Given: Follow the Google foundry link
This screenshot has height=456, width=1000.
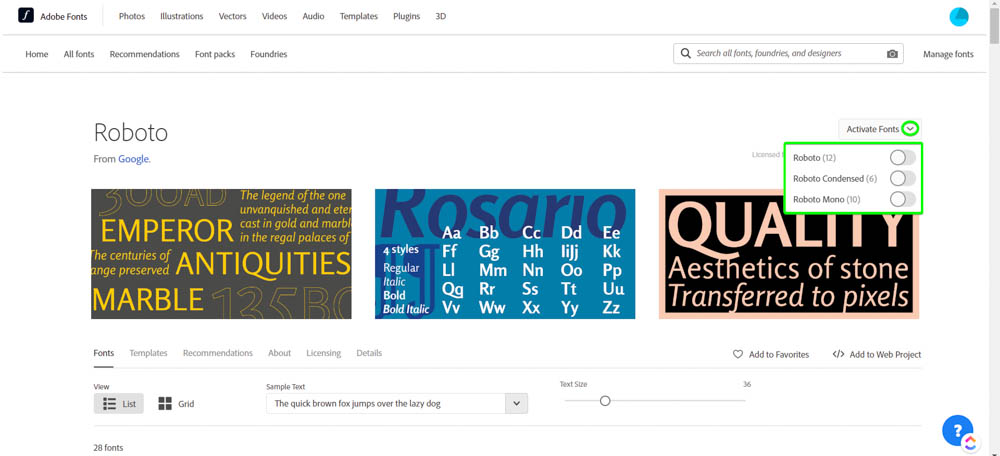Looking at the screenshot, I should click(x=133, y=159).
